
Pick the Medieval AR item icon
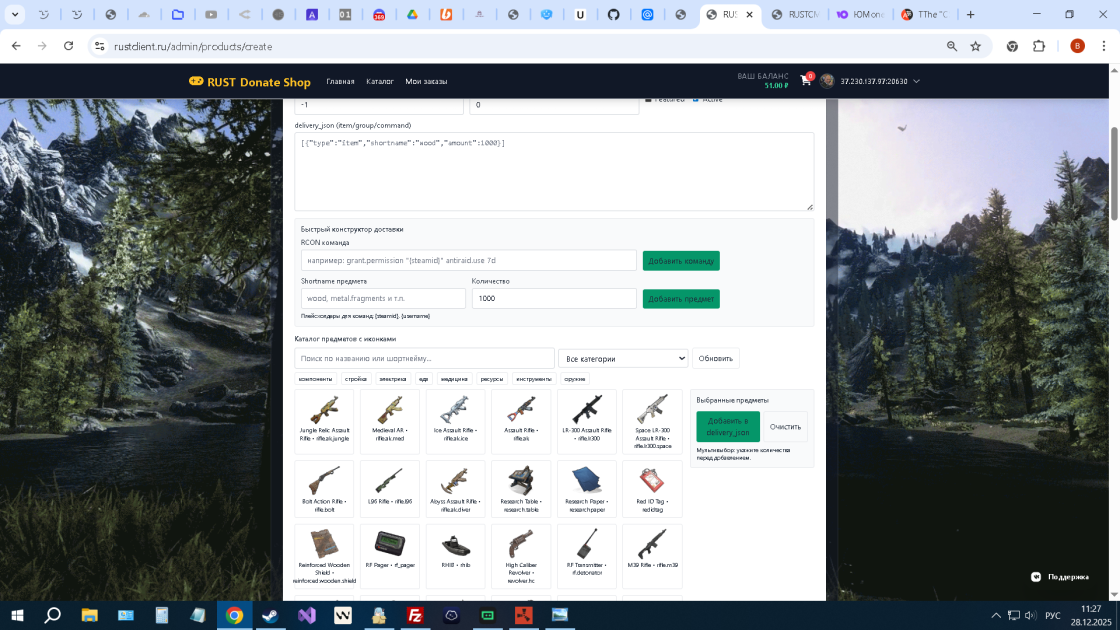click(389, 410)
